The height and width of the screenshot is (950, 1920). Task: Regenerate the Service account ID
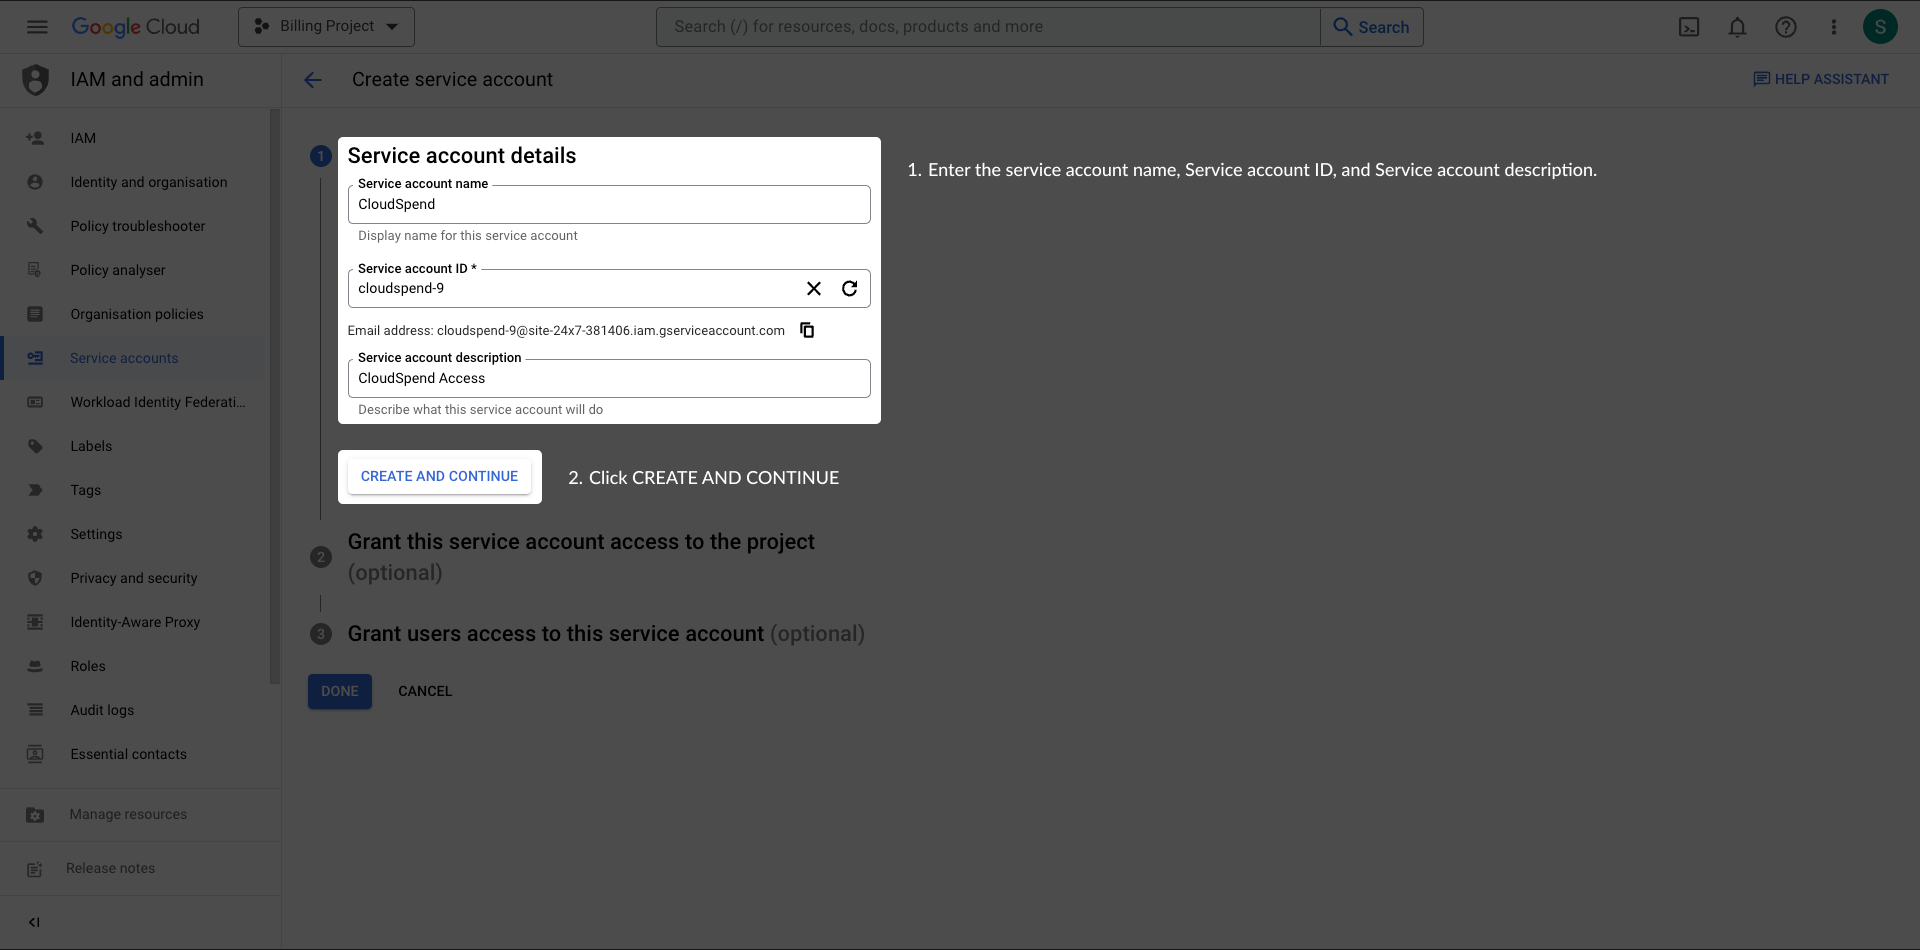point(849,288)
